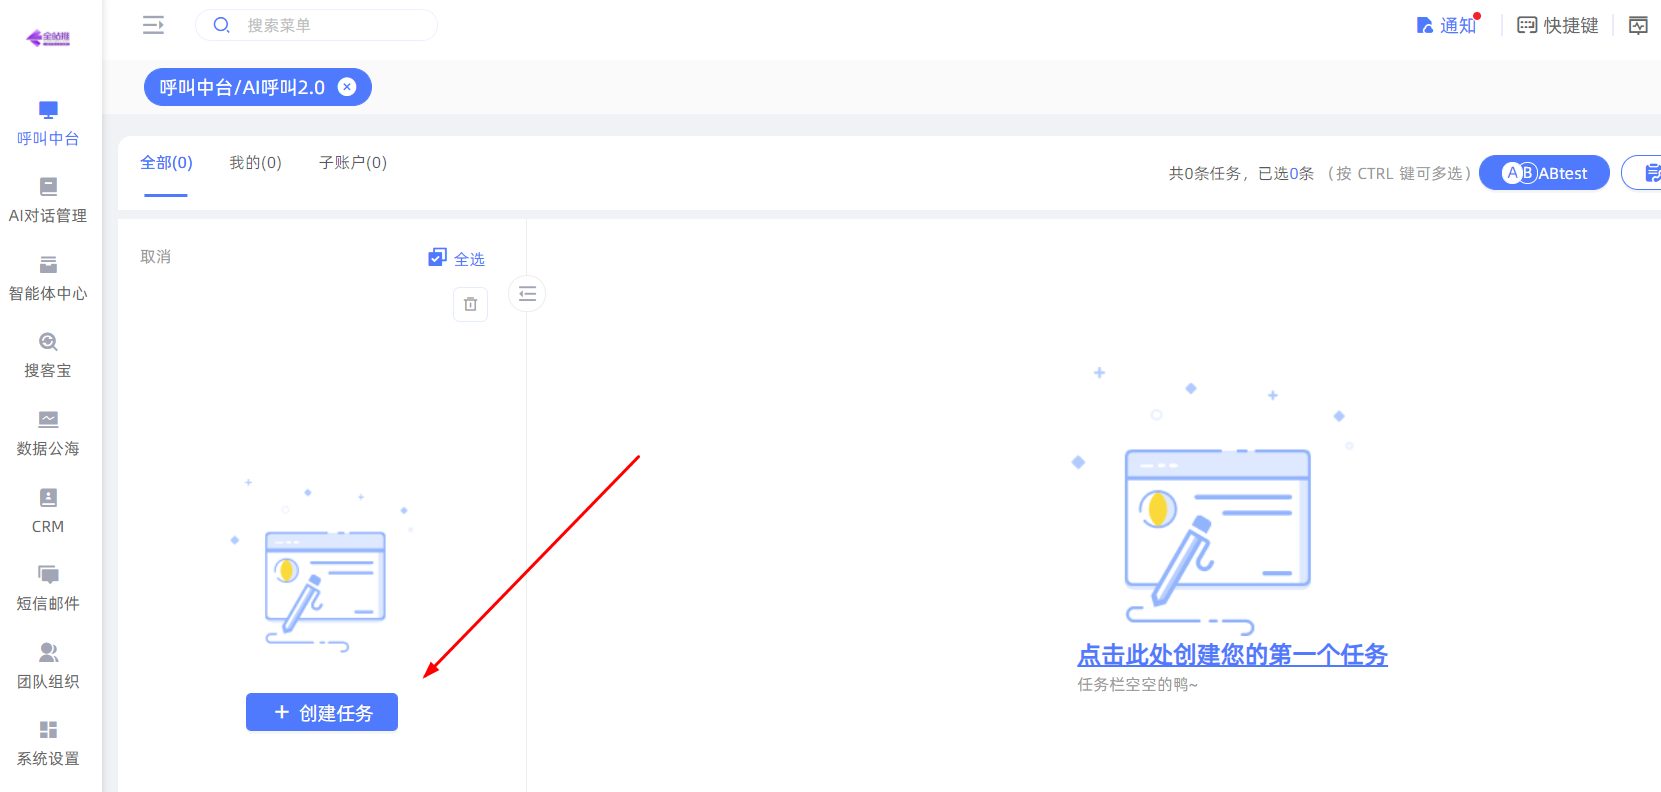Collapse the task list panel

527,294
